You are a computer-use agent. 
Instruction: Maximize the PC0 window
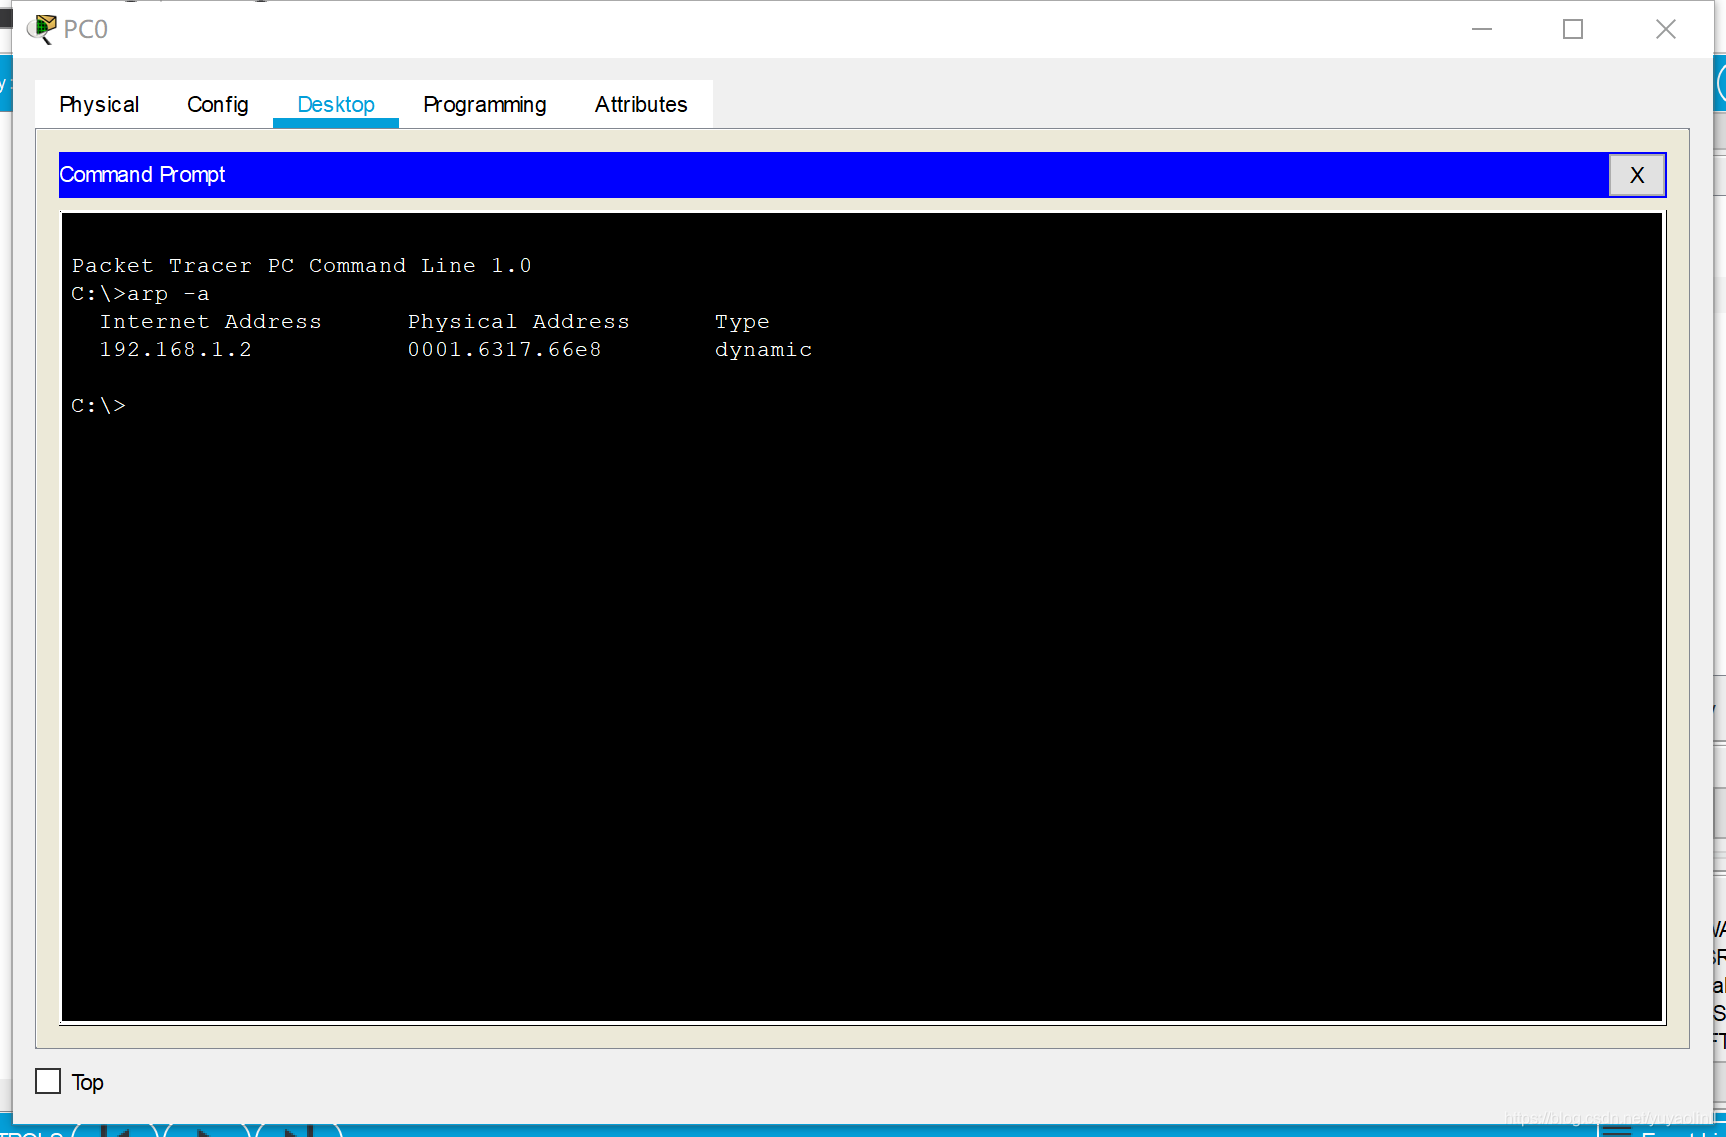click(1573, 29)
